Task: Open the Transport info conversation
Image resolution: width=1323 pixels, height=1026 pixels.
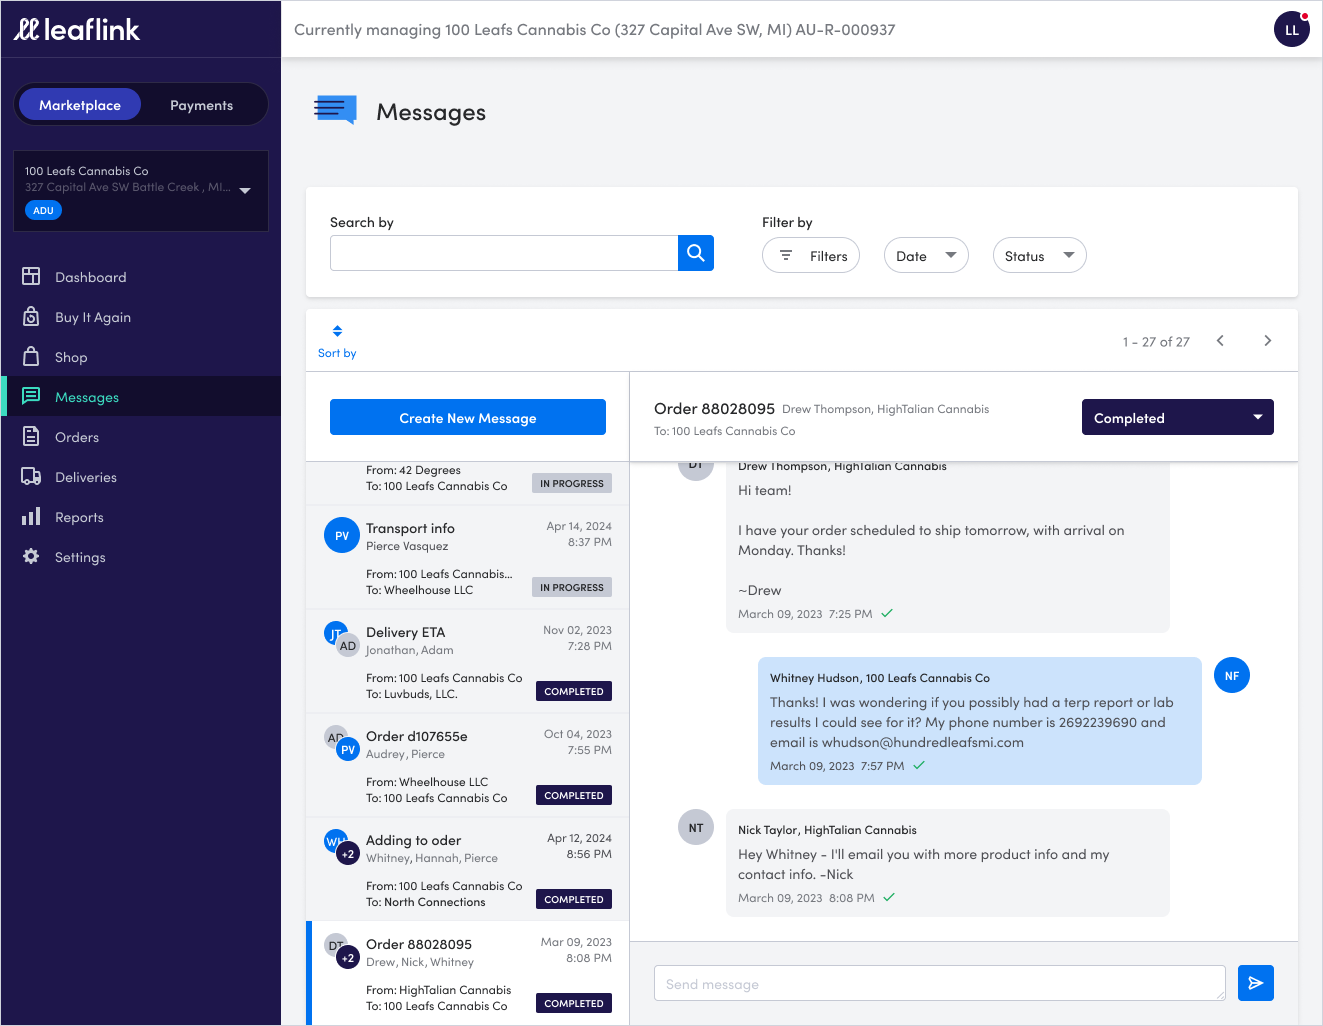Action: pyautogui.click(x=467, y=557)
